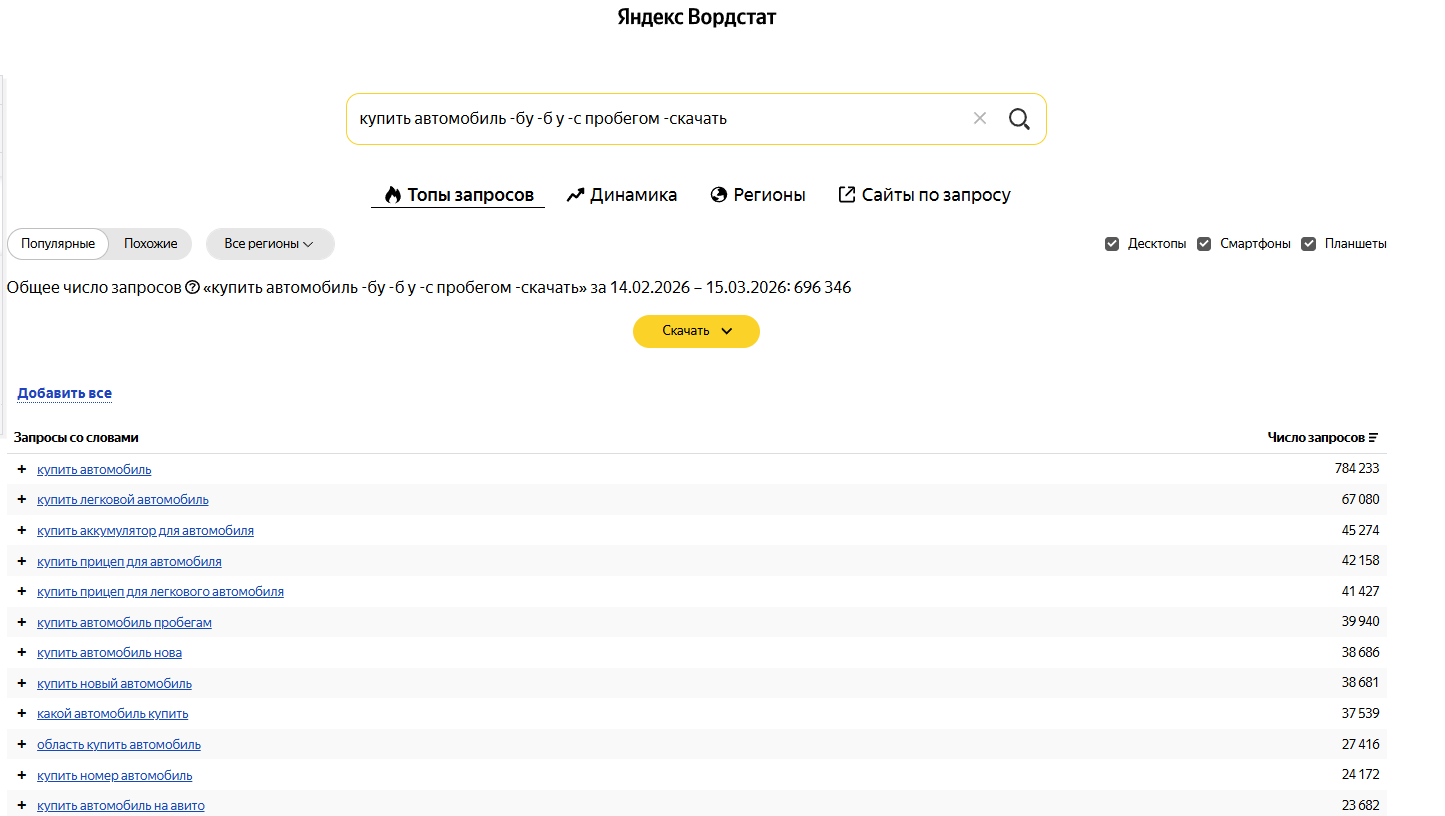Uncheck the Планшеты checkbox
1445x816 pixels.
[1308, 244]
